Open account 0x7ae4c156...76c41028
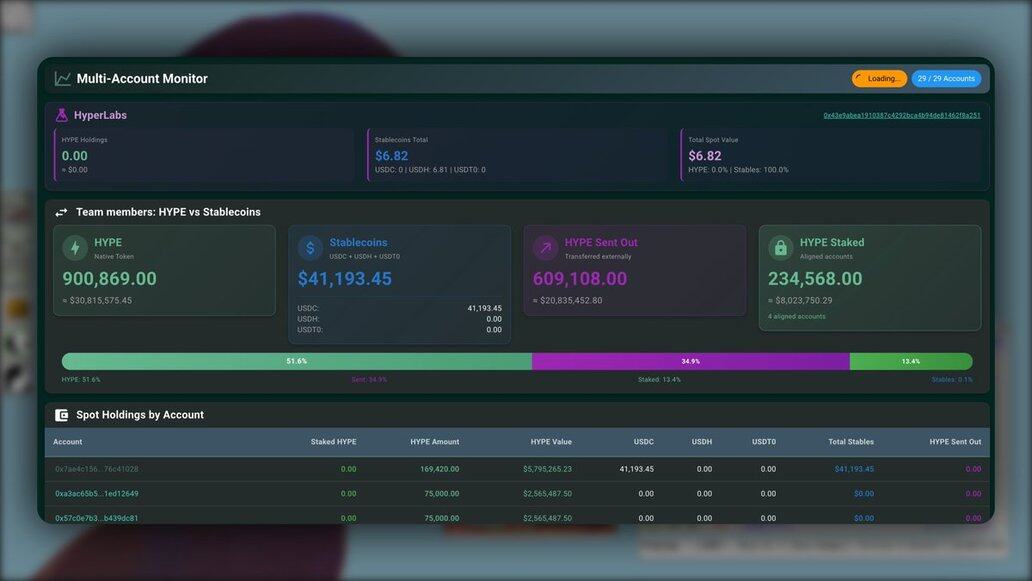Viewport: 1032px width, 581px height. pos(97,469)
